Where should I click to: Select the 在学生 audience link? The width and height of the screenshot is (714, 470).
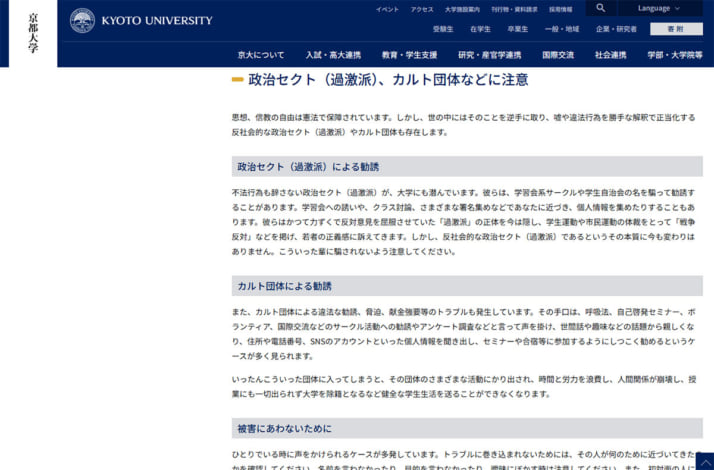coord(480,29)
